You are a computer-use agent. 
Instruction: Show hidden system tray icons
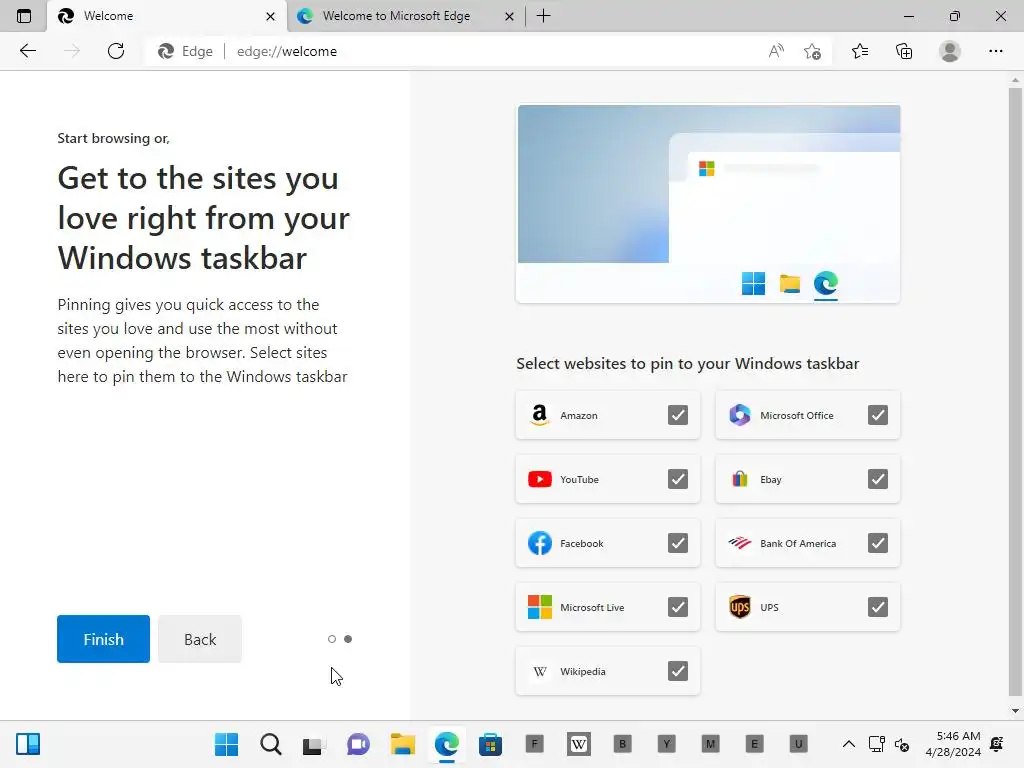(x=848, y=744)
